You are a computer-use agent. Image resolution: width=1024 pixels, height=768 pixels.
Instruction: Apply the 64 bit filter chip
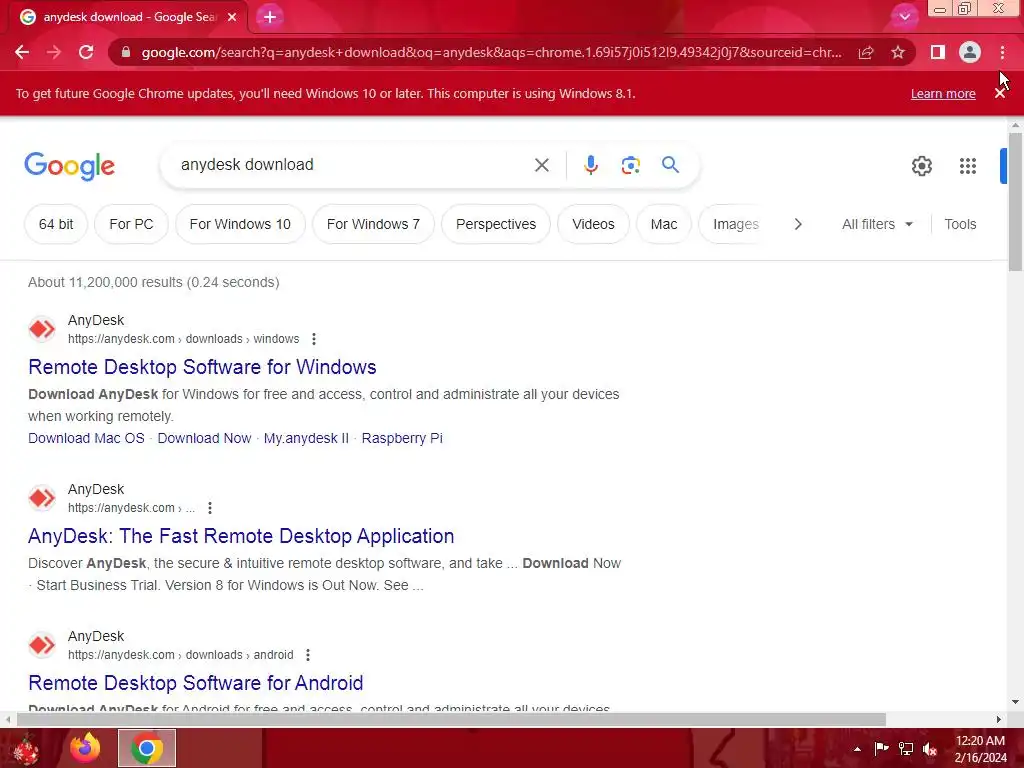(56, 224)
